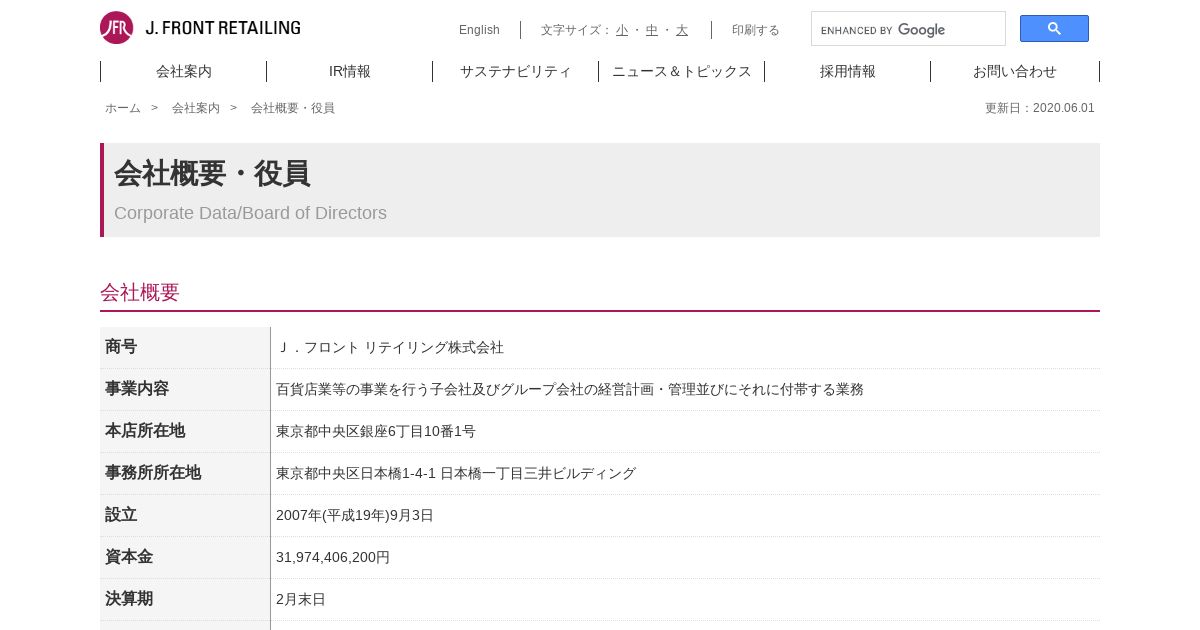Image resolution: width=1200 pixels, height=630 pixels.
Task: Open the お問い合わせ menu
Action: pyautogui.click(x=1015, y=71)
